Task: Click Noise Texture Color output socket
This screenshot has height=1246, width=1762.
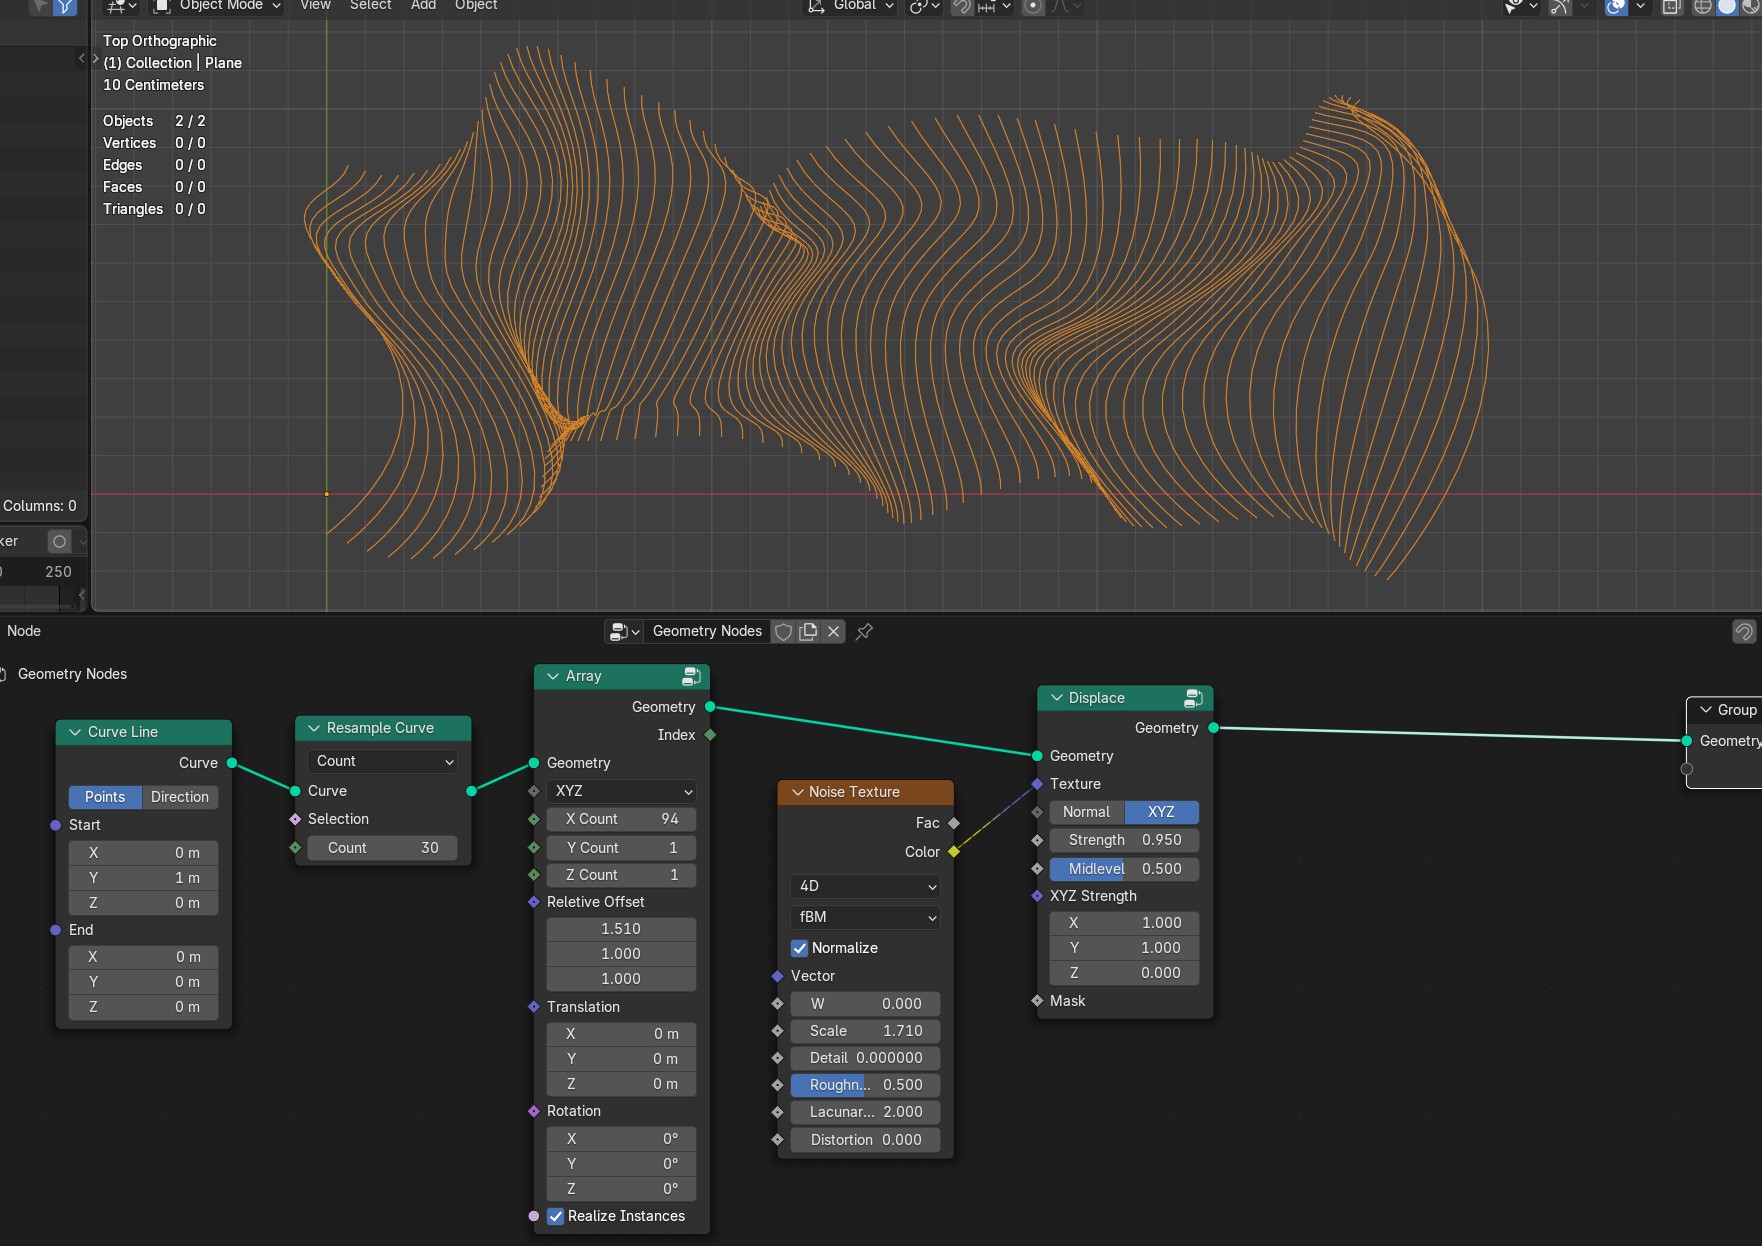Action: (x=954, y=852)
